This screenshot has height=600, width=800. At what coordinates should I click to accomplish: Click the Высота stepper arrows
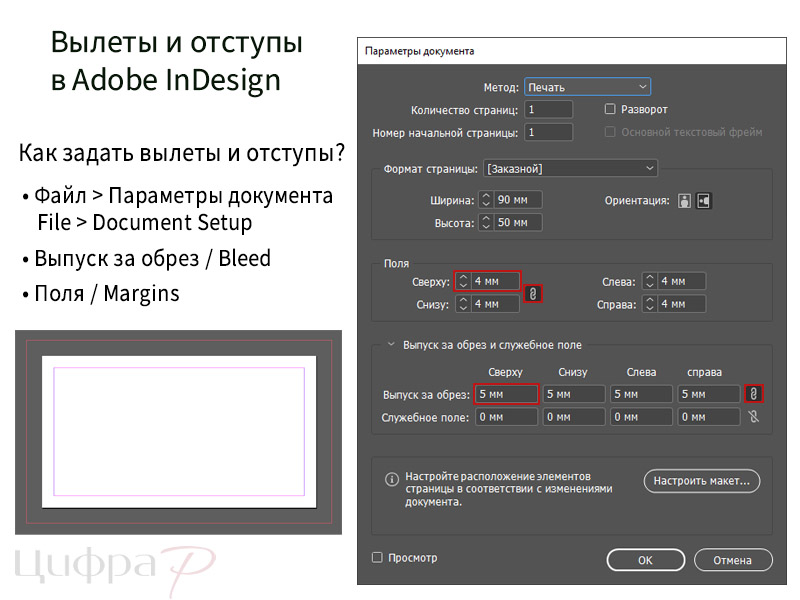coord(486,222)
